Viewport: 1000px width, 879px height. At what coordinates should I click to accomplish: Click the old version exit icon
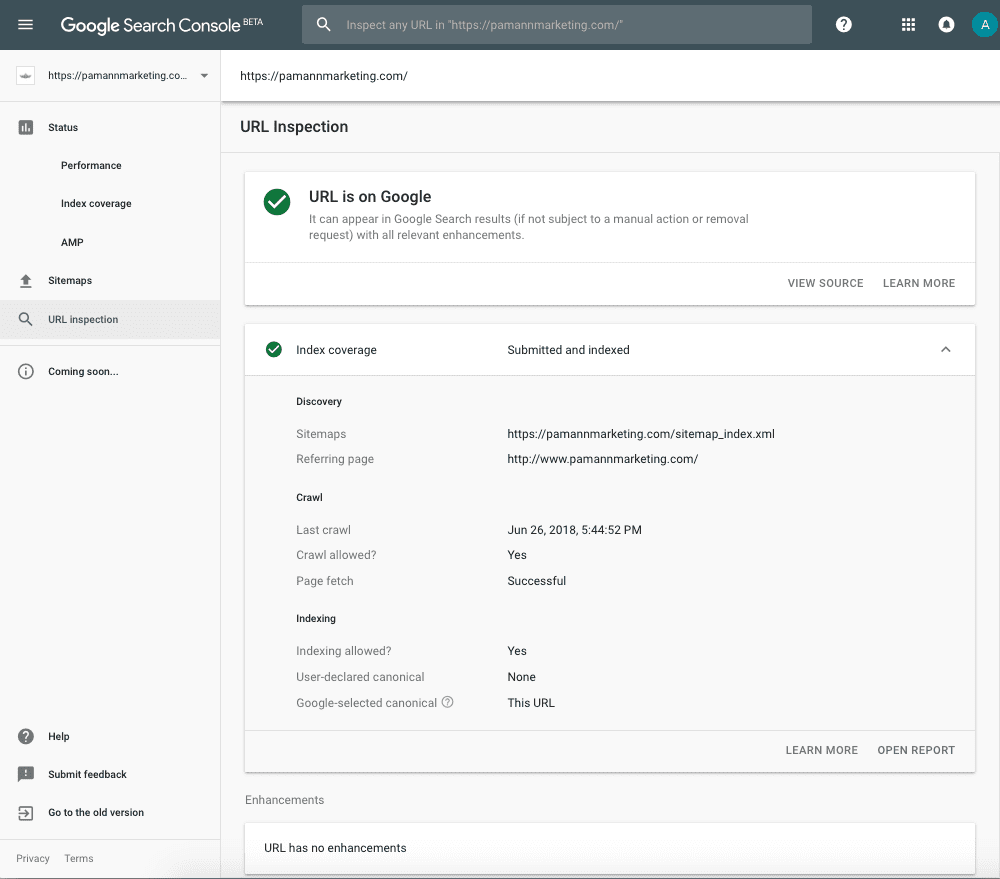[26, 813]
